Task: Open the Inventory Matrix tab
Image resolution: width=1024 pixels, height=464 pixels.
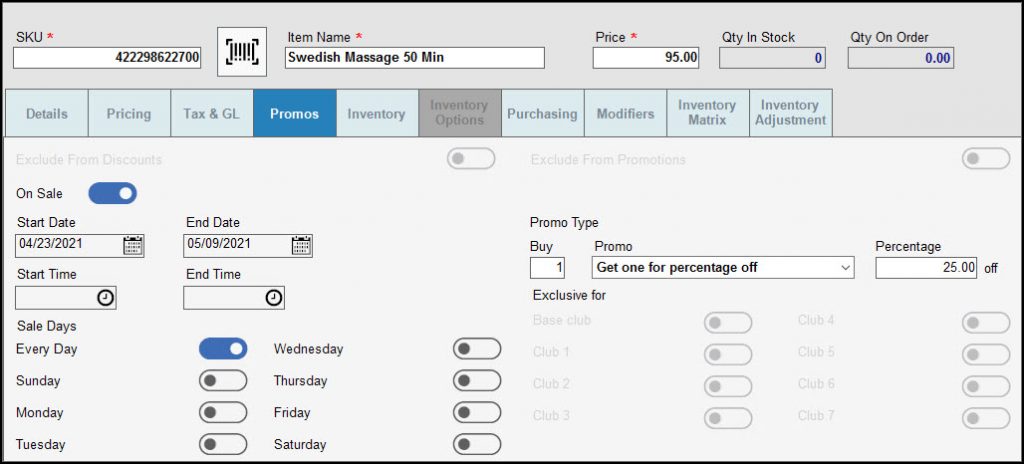Action: point(708,113)
